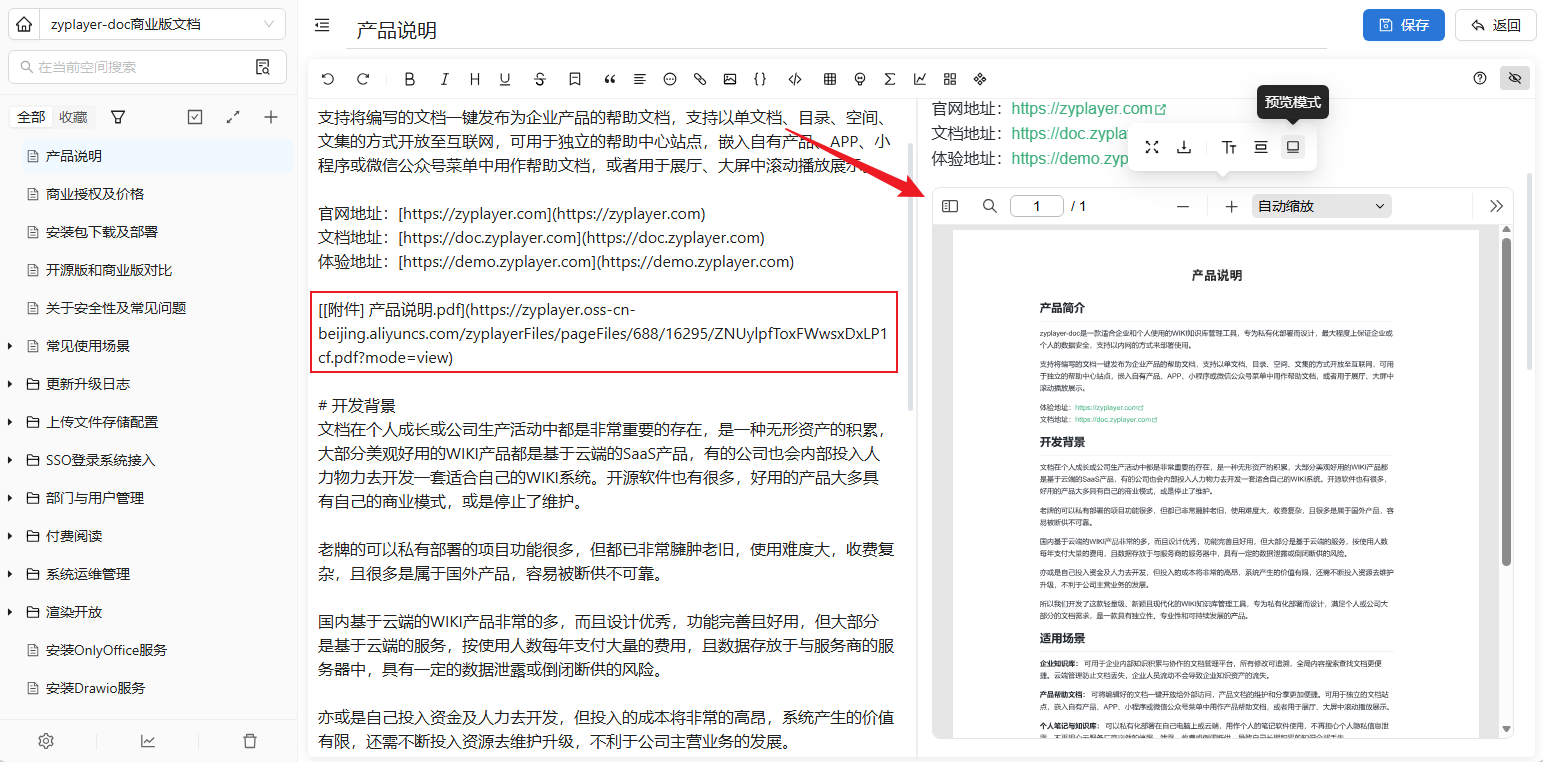Click the search in current space field
This screenshot has height=762, width=1543.
[x=140, y=67]
